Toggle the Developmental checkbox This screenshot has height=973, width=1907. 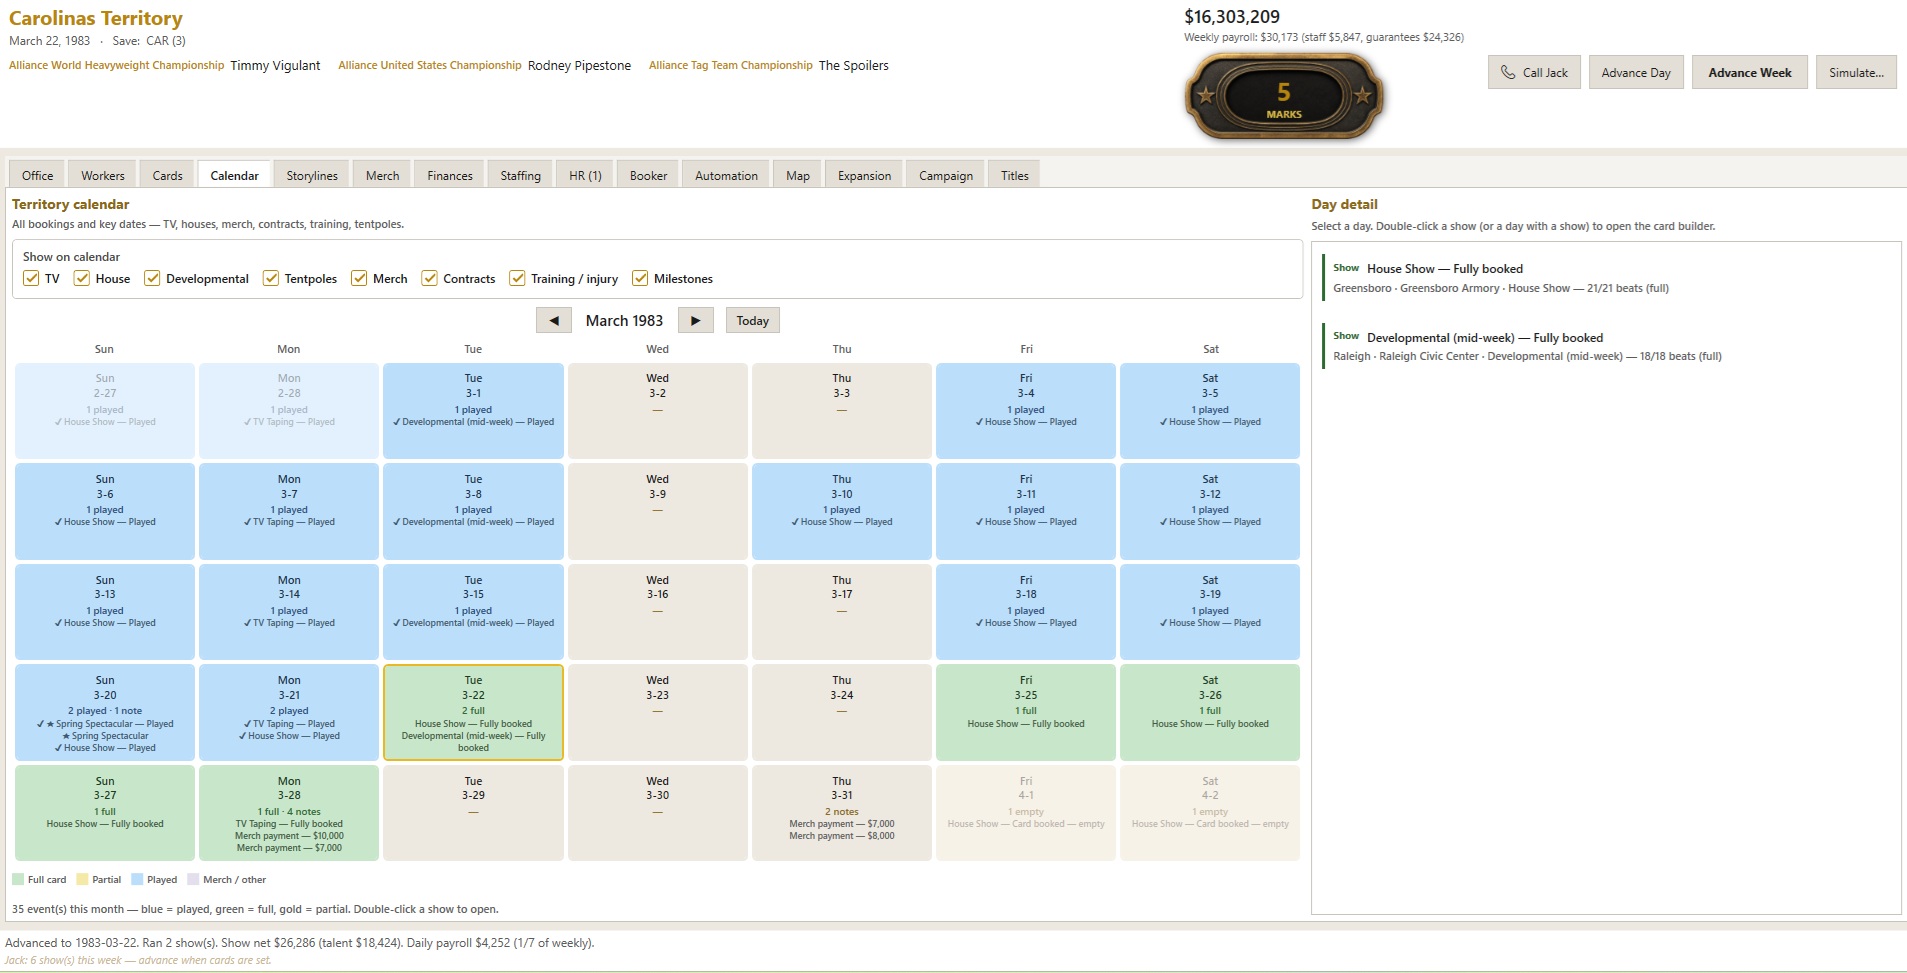coord(152,278)
